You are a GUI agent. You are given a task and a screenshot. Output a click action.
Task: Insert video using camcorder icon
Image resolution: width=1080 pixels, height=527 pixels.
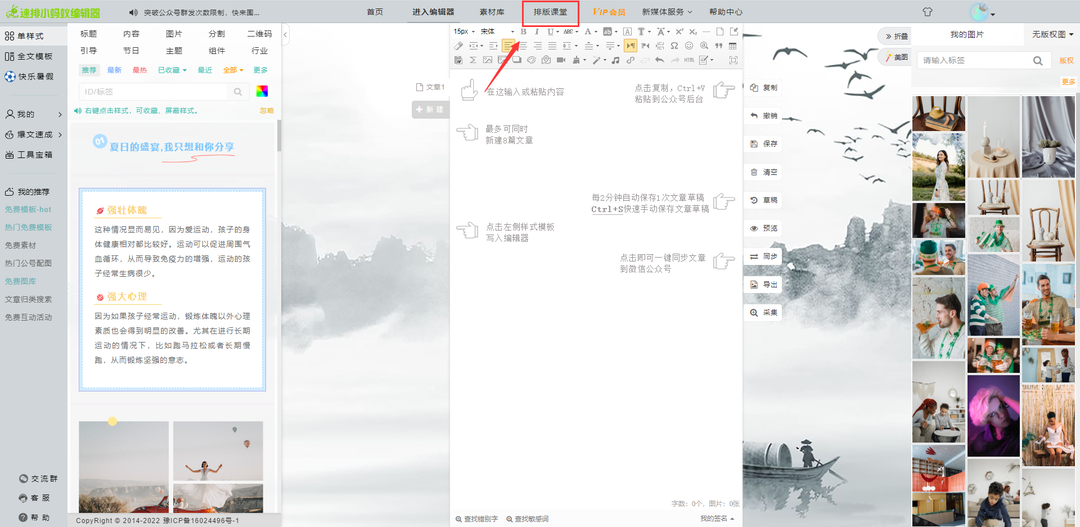click(x=561, y=60)
